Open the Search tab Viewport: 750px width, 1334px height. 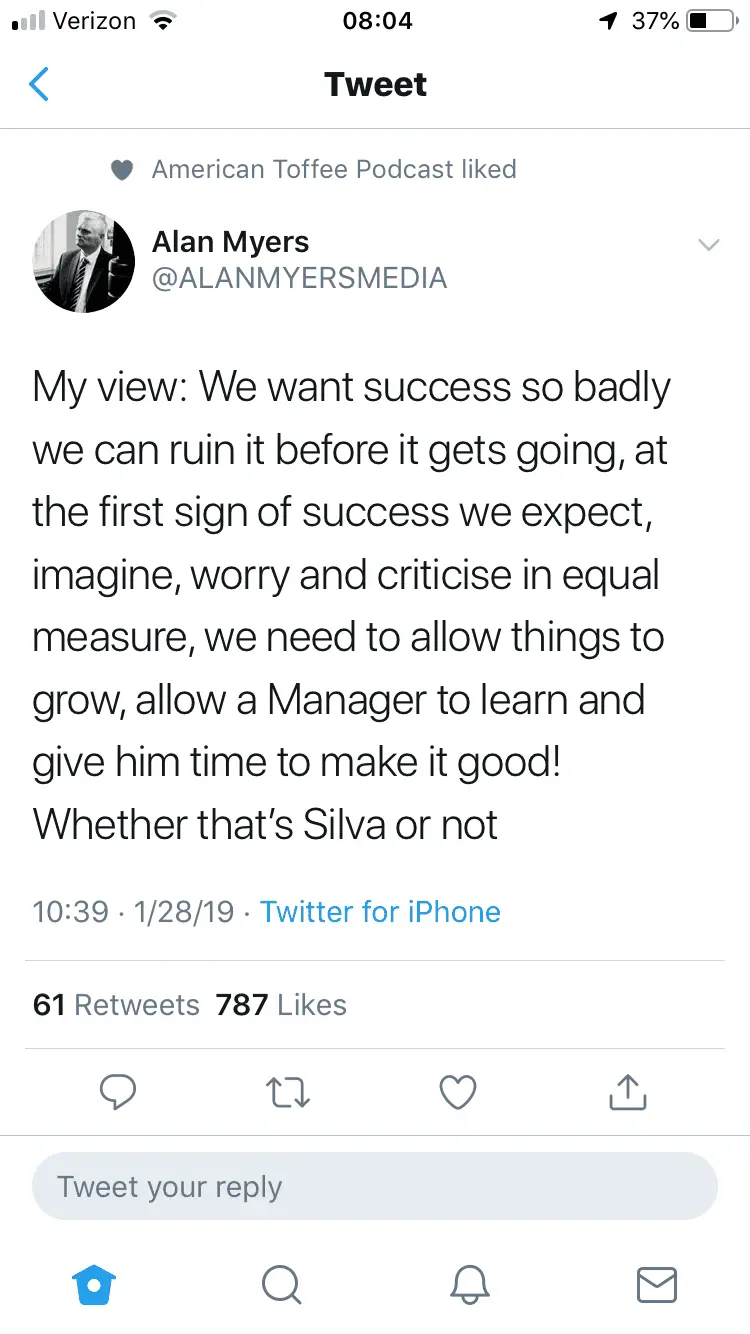coord(281,1285)
